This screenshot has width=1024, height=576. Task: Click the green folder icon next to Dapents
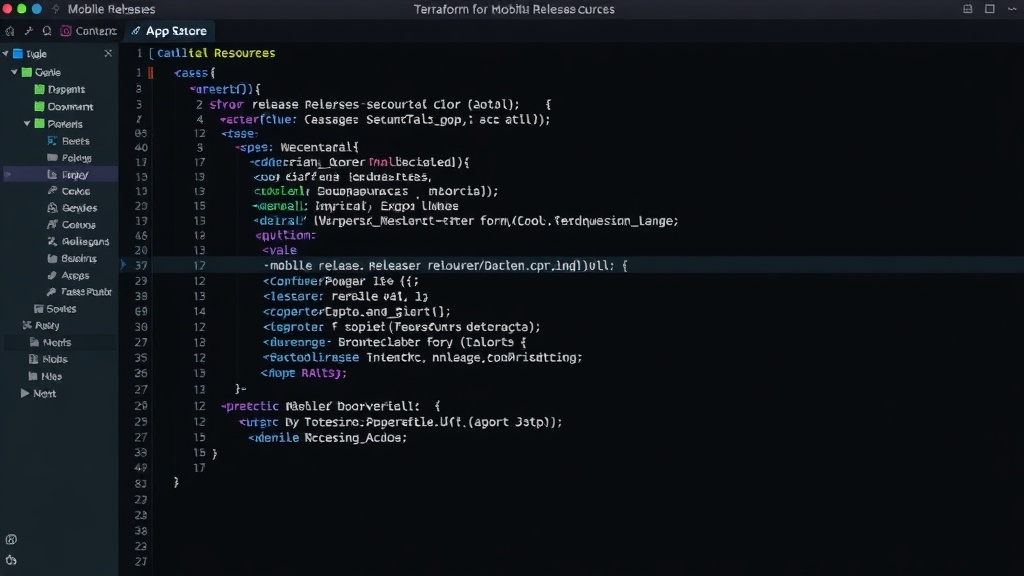39,89
